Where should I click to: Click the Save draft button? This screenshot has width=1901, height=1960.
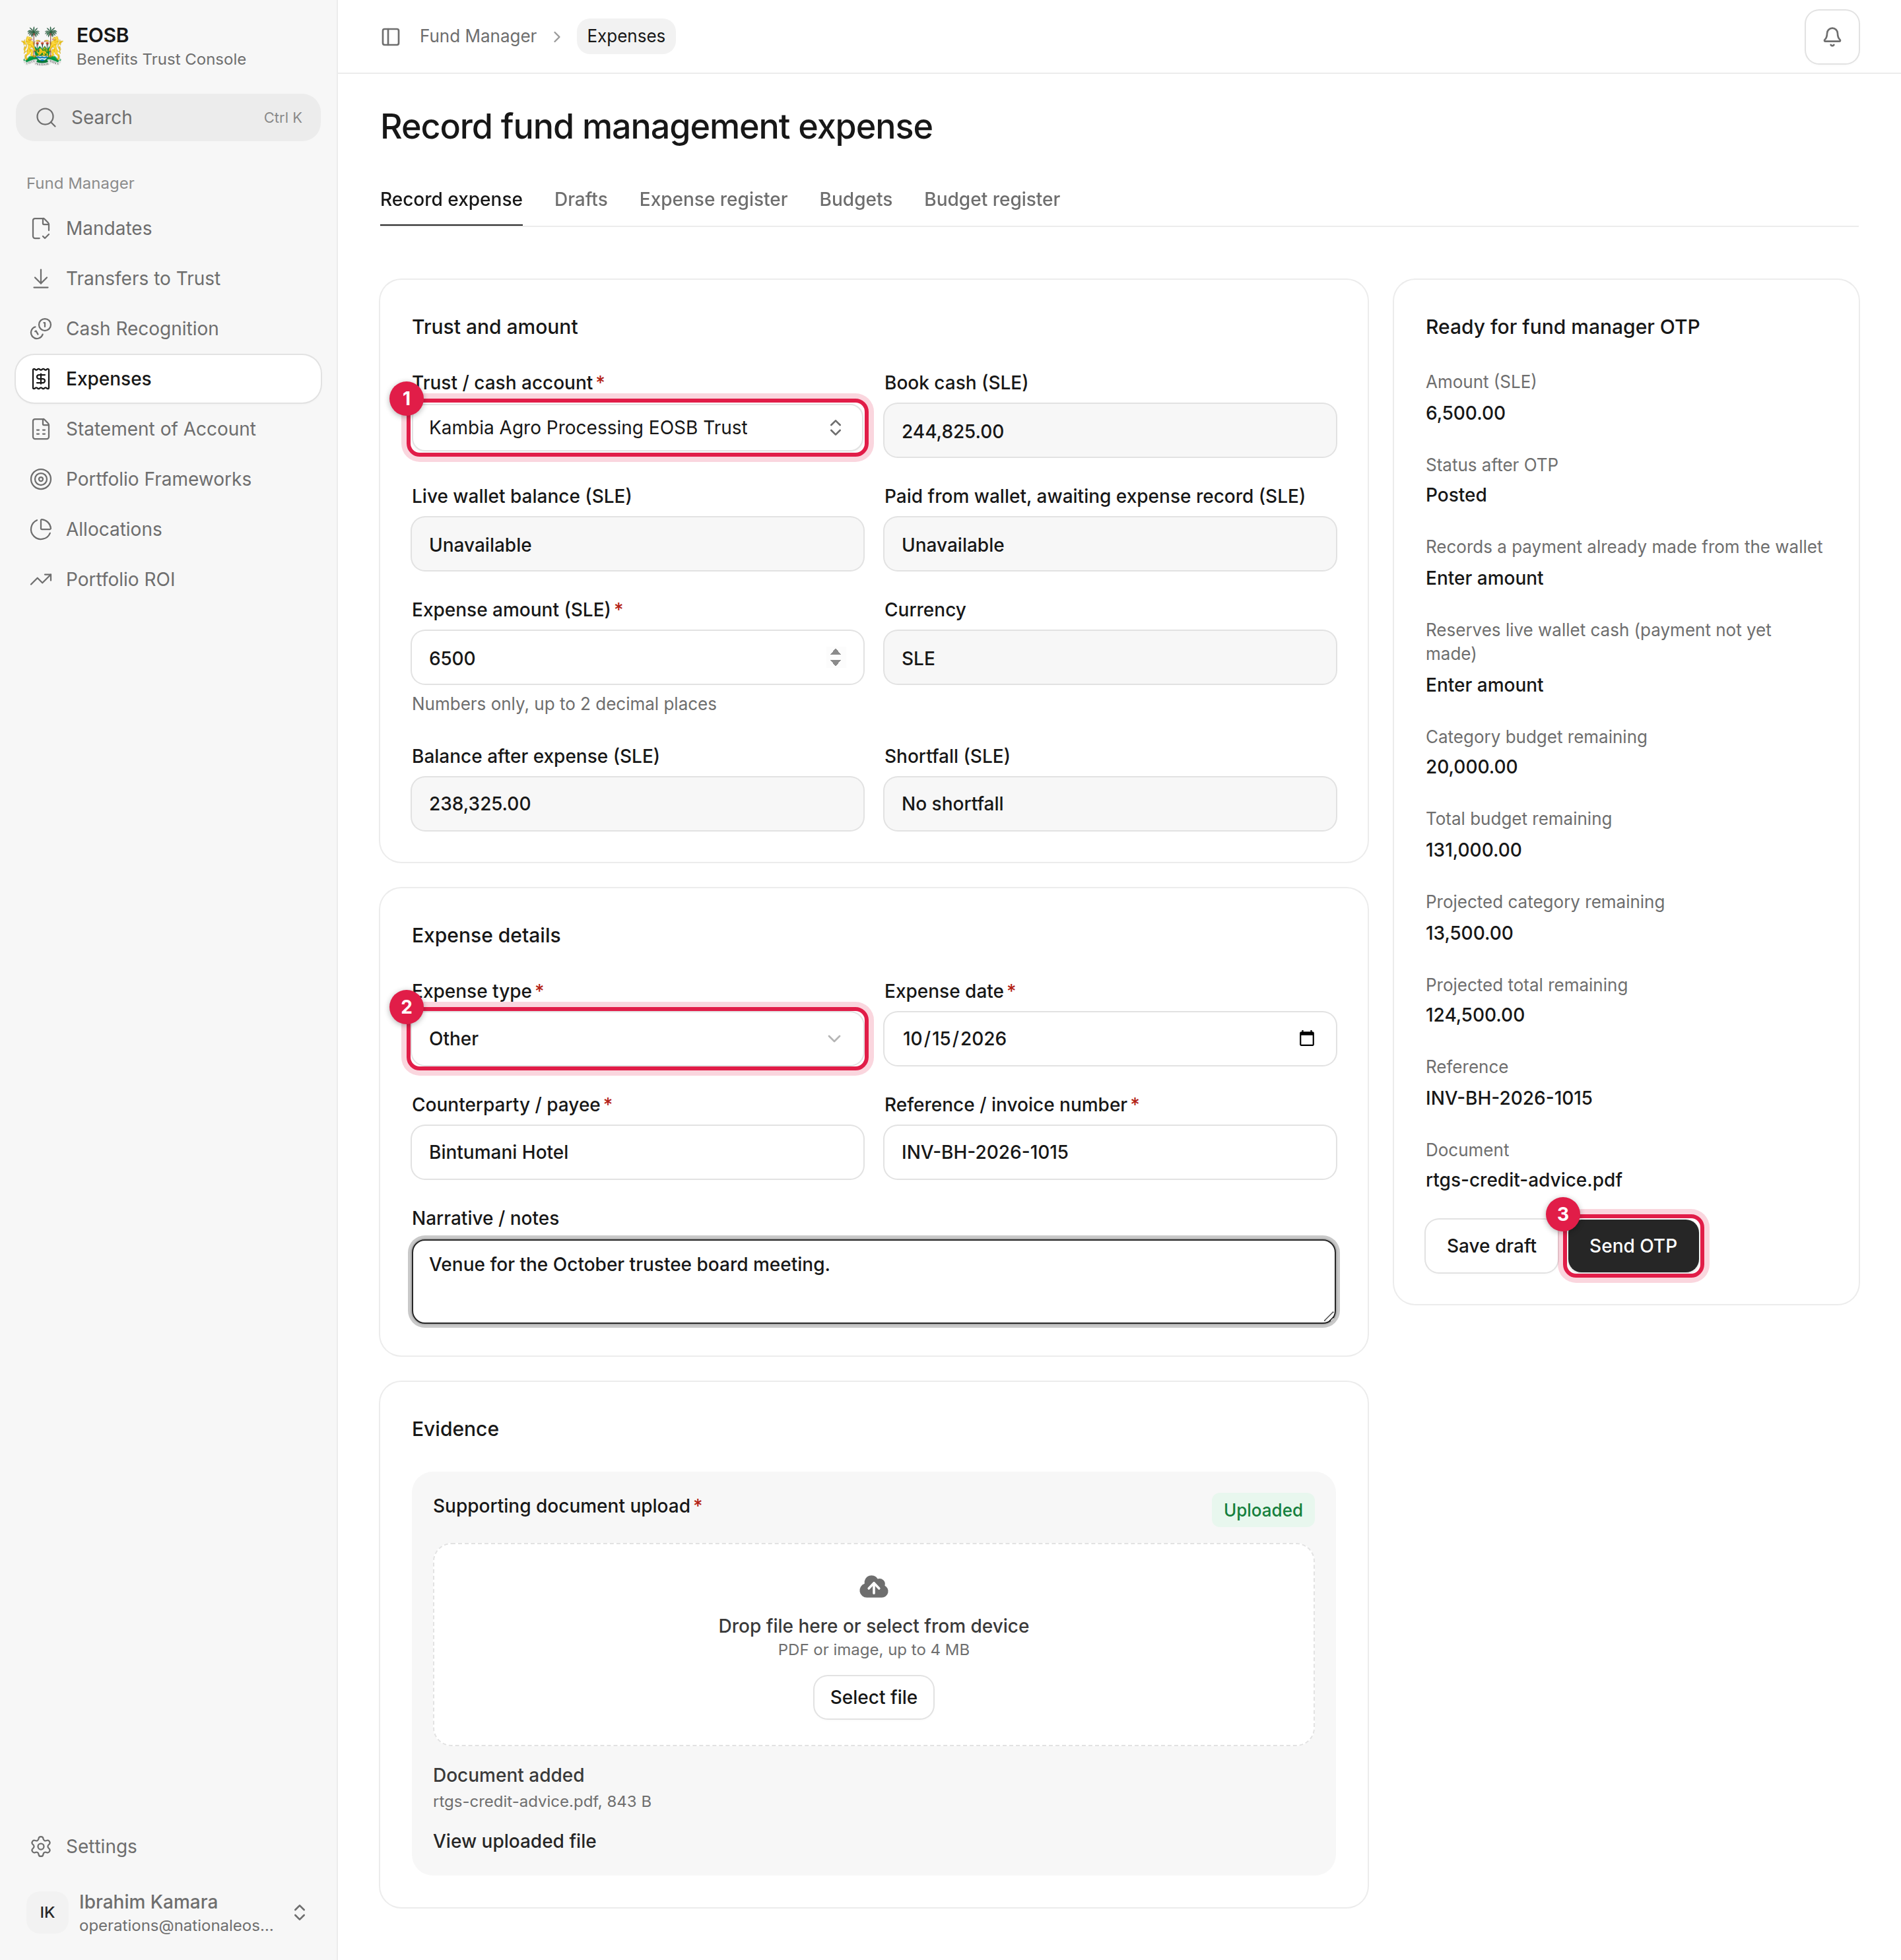[1490, 1246]
